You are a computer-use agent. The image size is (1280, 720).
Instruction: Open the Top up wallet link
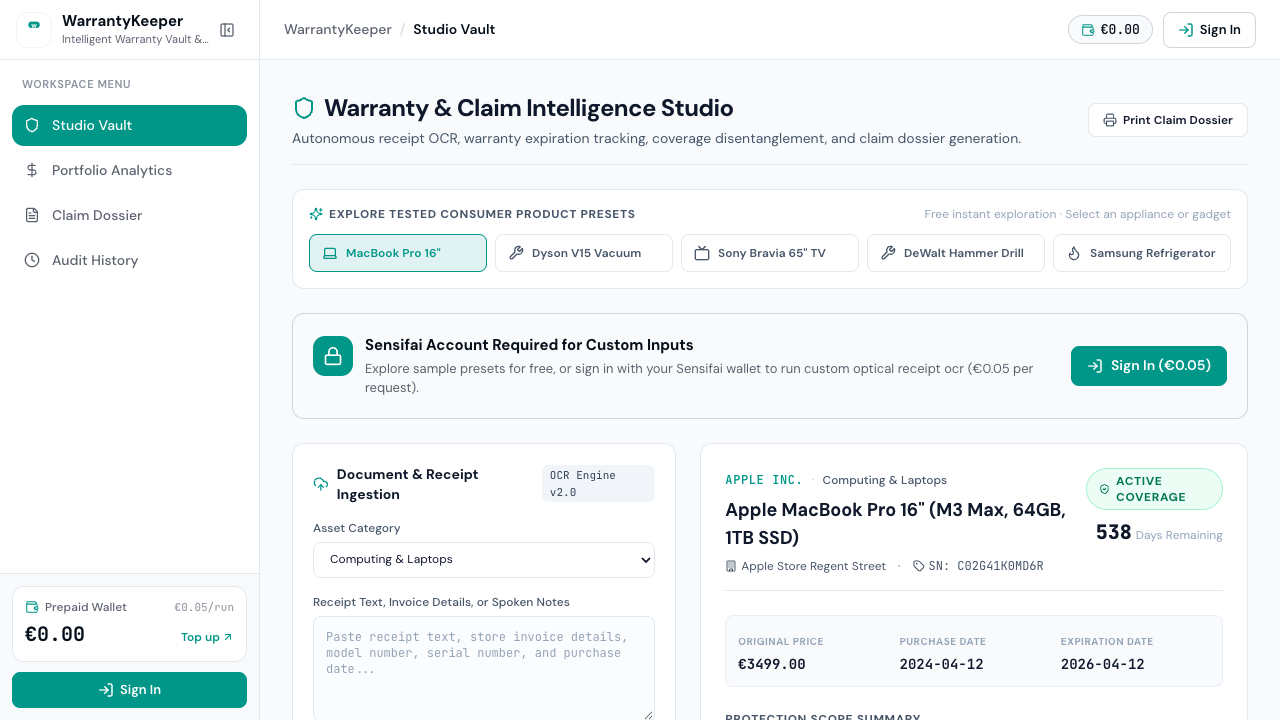207,637
